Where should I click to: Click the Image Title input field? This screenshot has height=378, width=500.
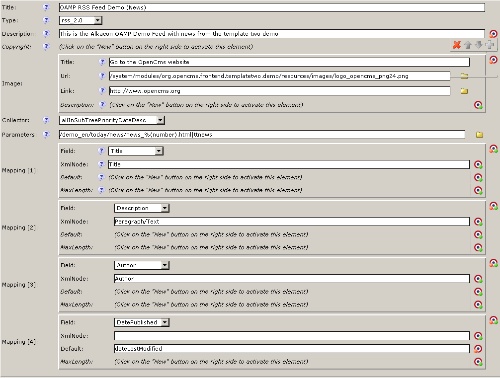pyautogui.click(x=289, y=62)
